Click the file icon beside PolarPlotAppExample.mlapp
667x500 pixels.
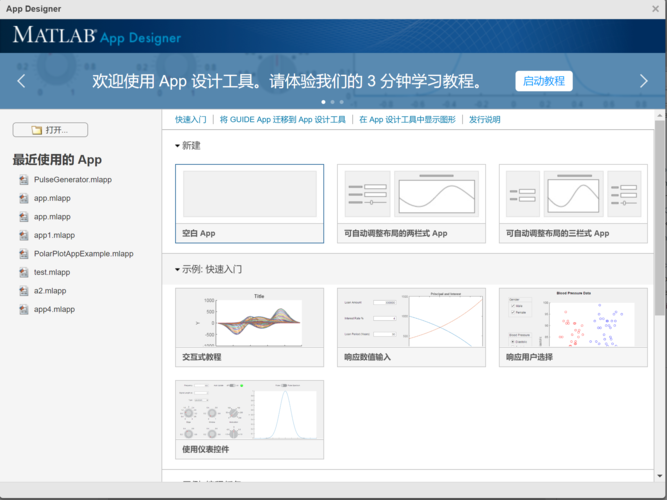pyautogui.click(x=24, y=254)
